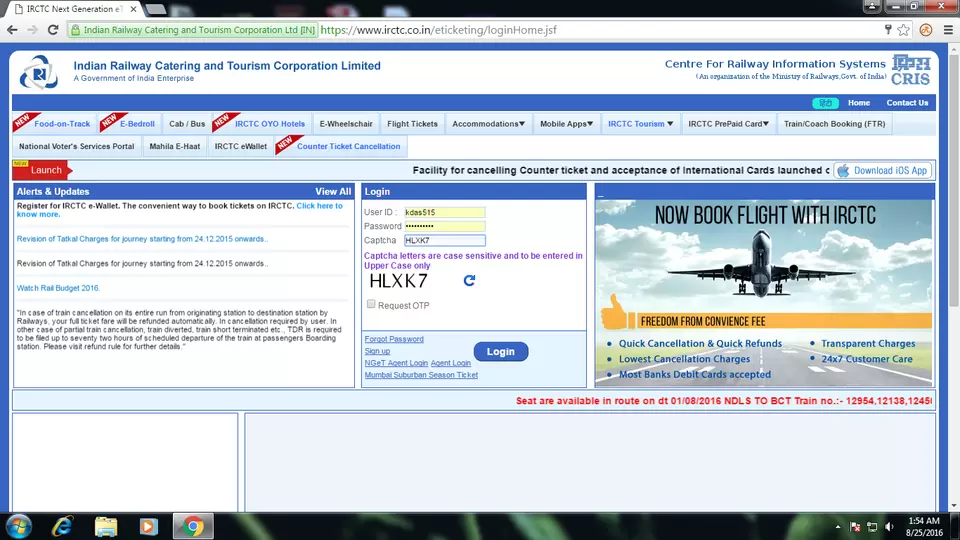Screen dimensions: 960x540
Task: Click the browser address bar URL
Action: [438, 29]
